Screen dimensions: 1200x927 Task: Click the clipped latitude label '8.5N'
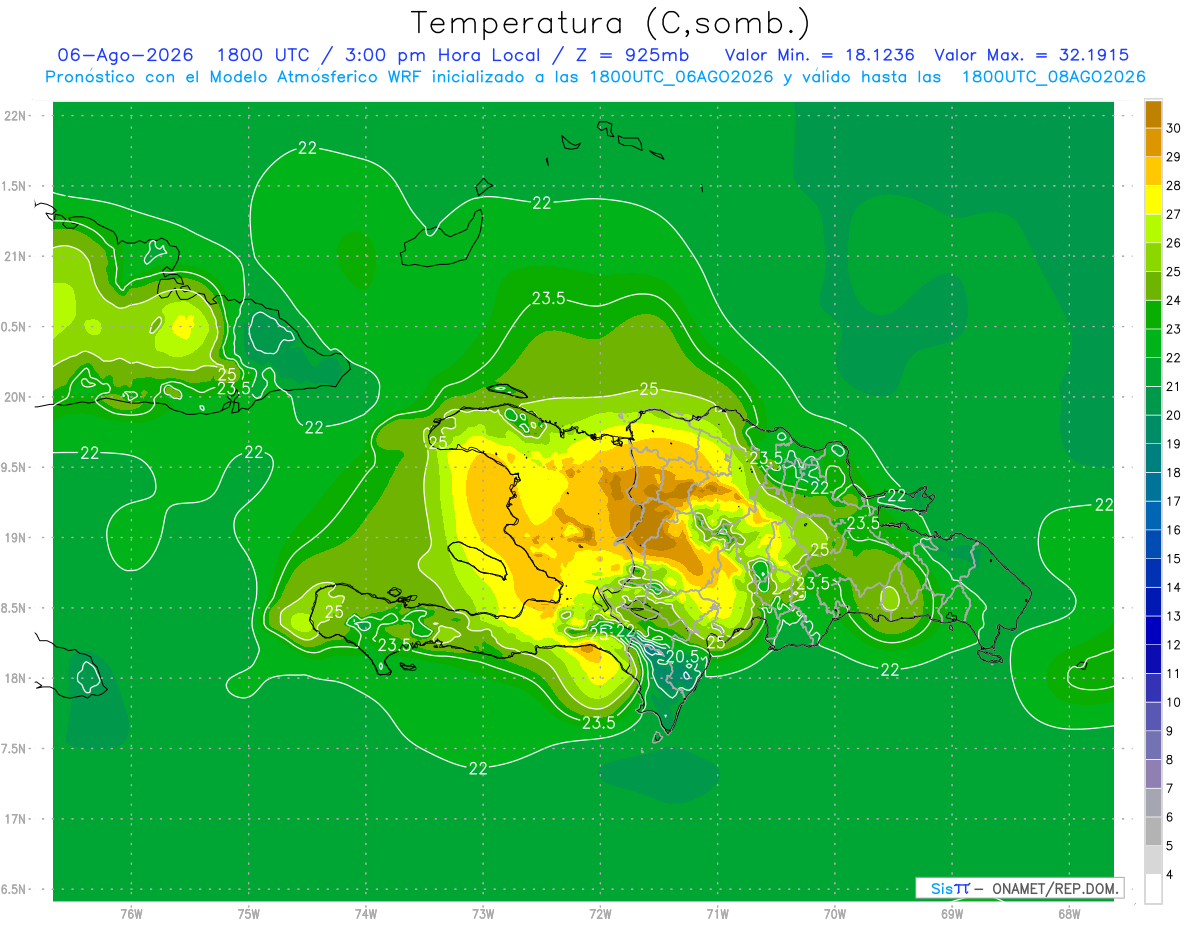(x=14, y=608)
